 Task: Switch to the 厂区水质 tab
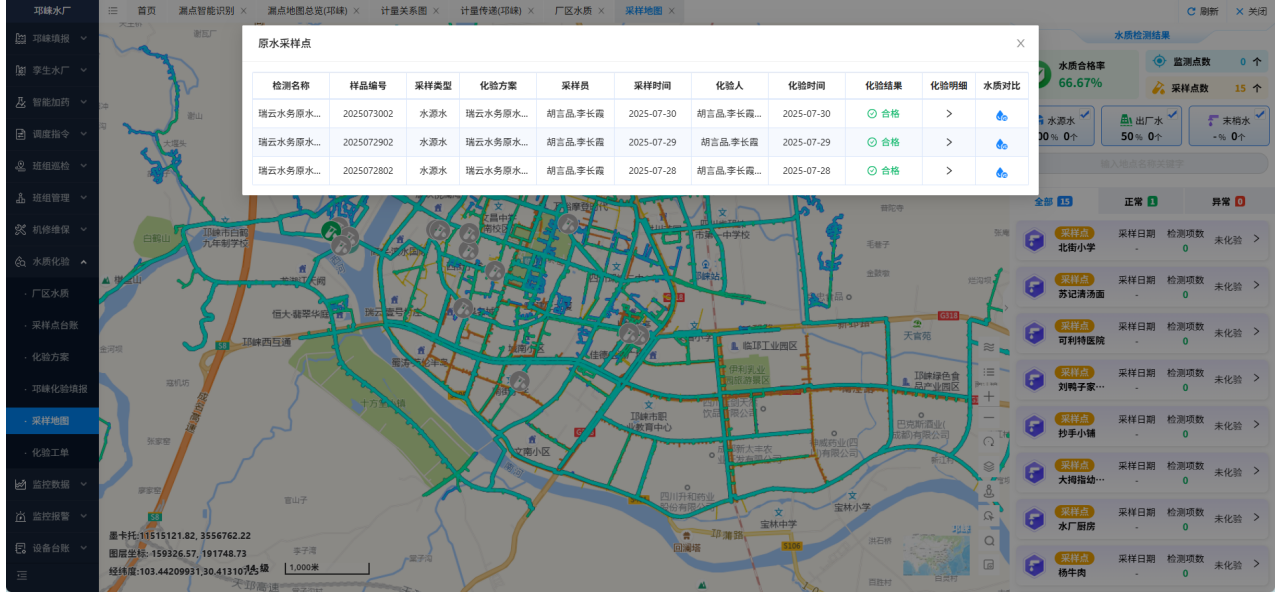pyautogui.click(x=573, y=11)
